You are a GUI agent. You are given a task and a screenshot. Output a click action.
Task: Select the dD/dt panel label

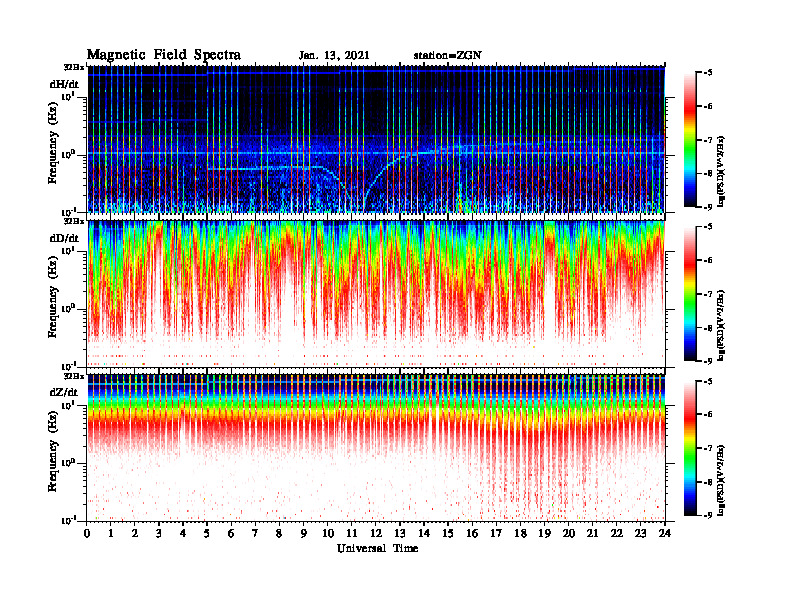point(64,238)
